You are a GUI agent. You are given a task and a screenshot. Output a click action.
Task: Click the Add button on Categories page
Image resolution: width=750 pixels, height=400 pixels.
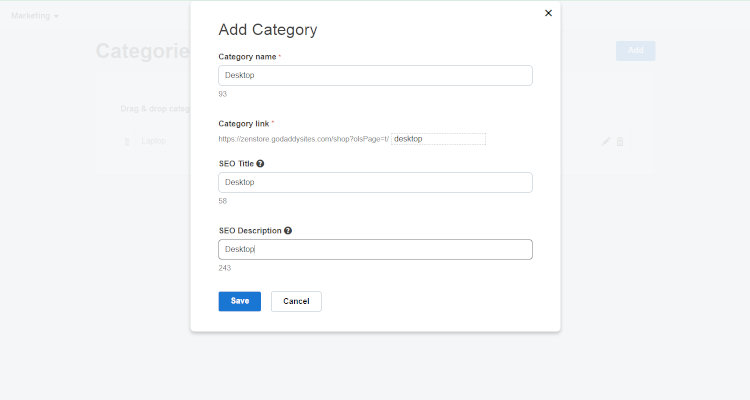(635, 51)
